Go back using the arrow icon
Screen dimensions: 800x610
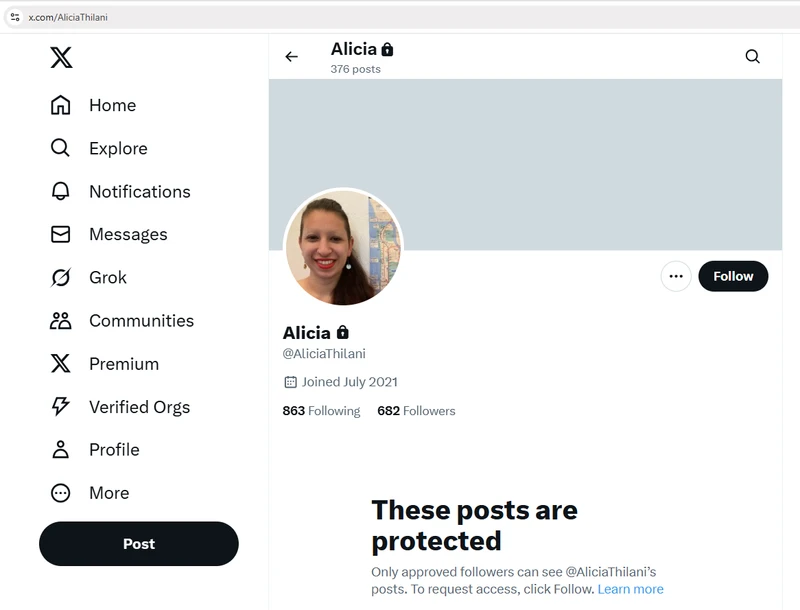pos(291,57)
